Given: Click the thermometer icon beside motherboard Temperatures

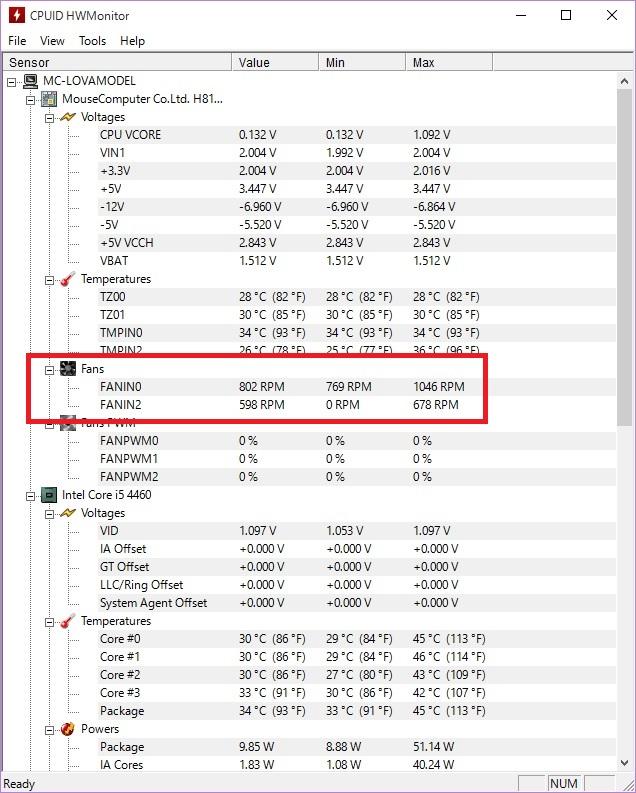Looking at the screenshot, I should point(68,279).
